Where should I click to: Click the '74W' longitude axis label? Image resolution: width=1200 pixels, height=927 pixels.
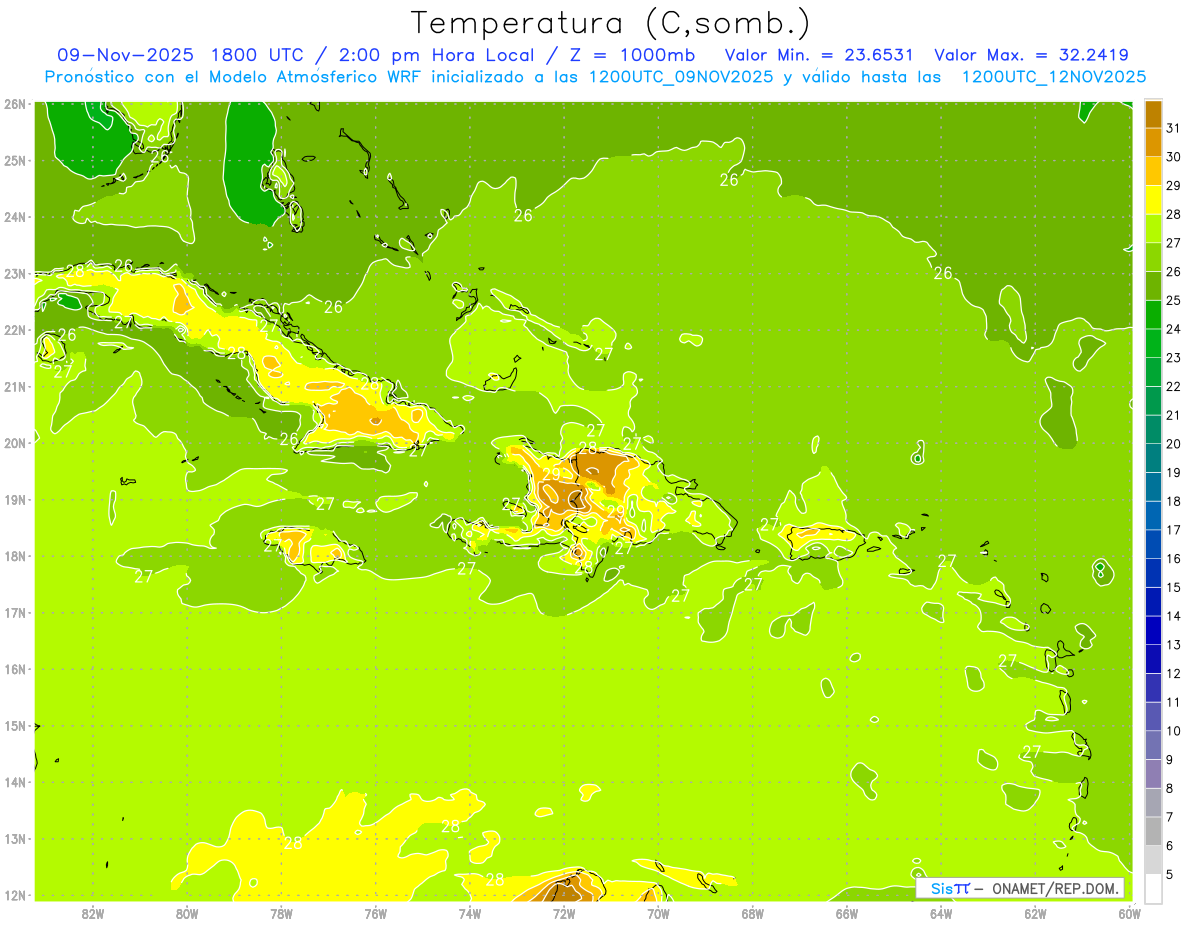[470, 913]
